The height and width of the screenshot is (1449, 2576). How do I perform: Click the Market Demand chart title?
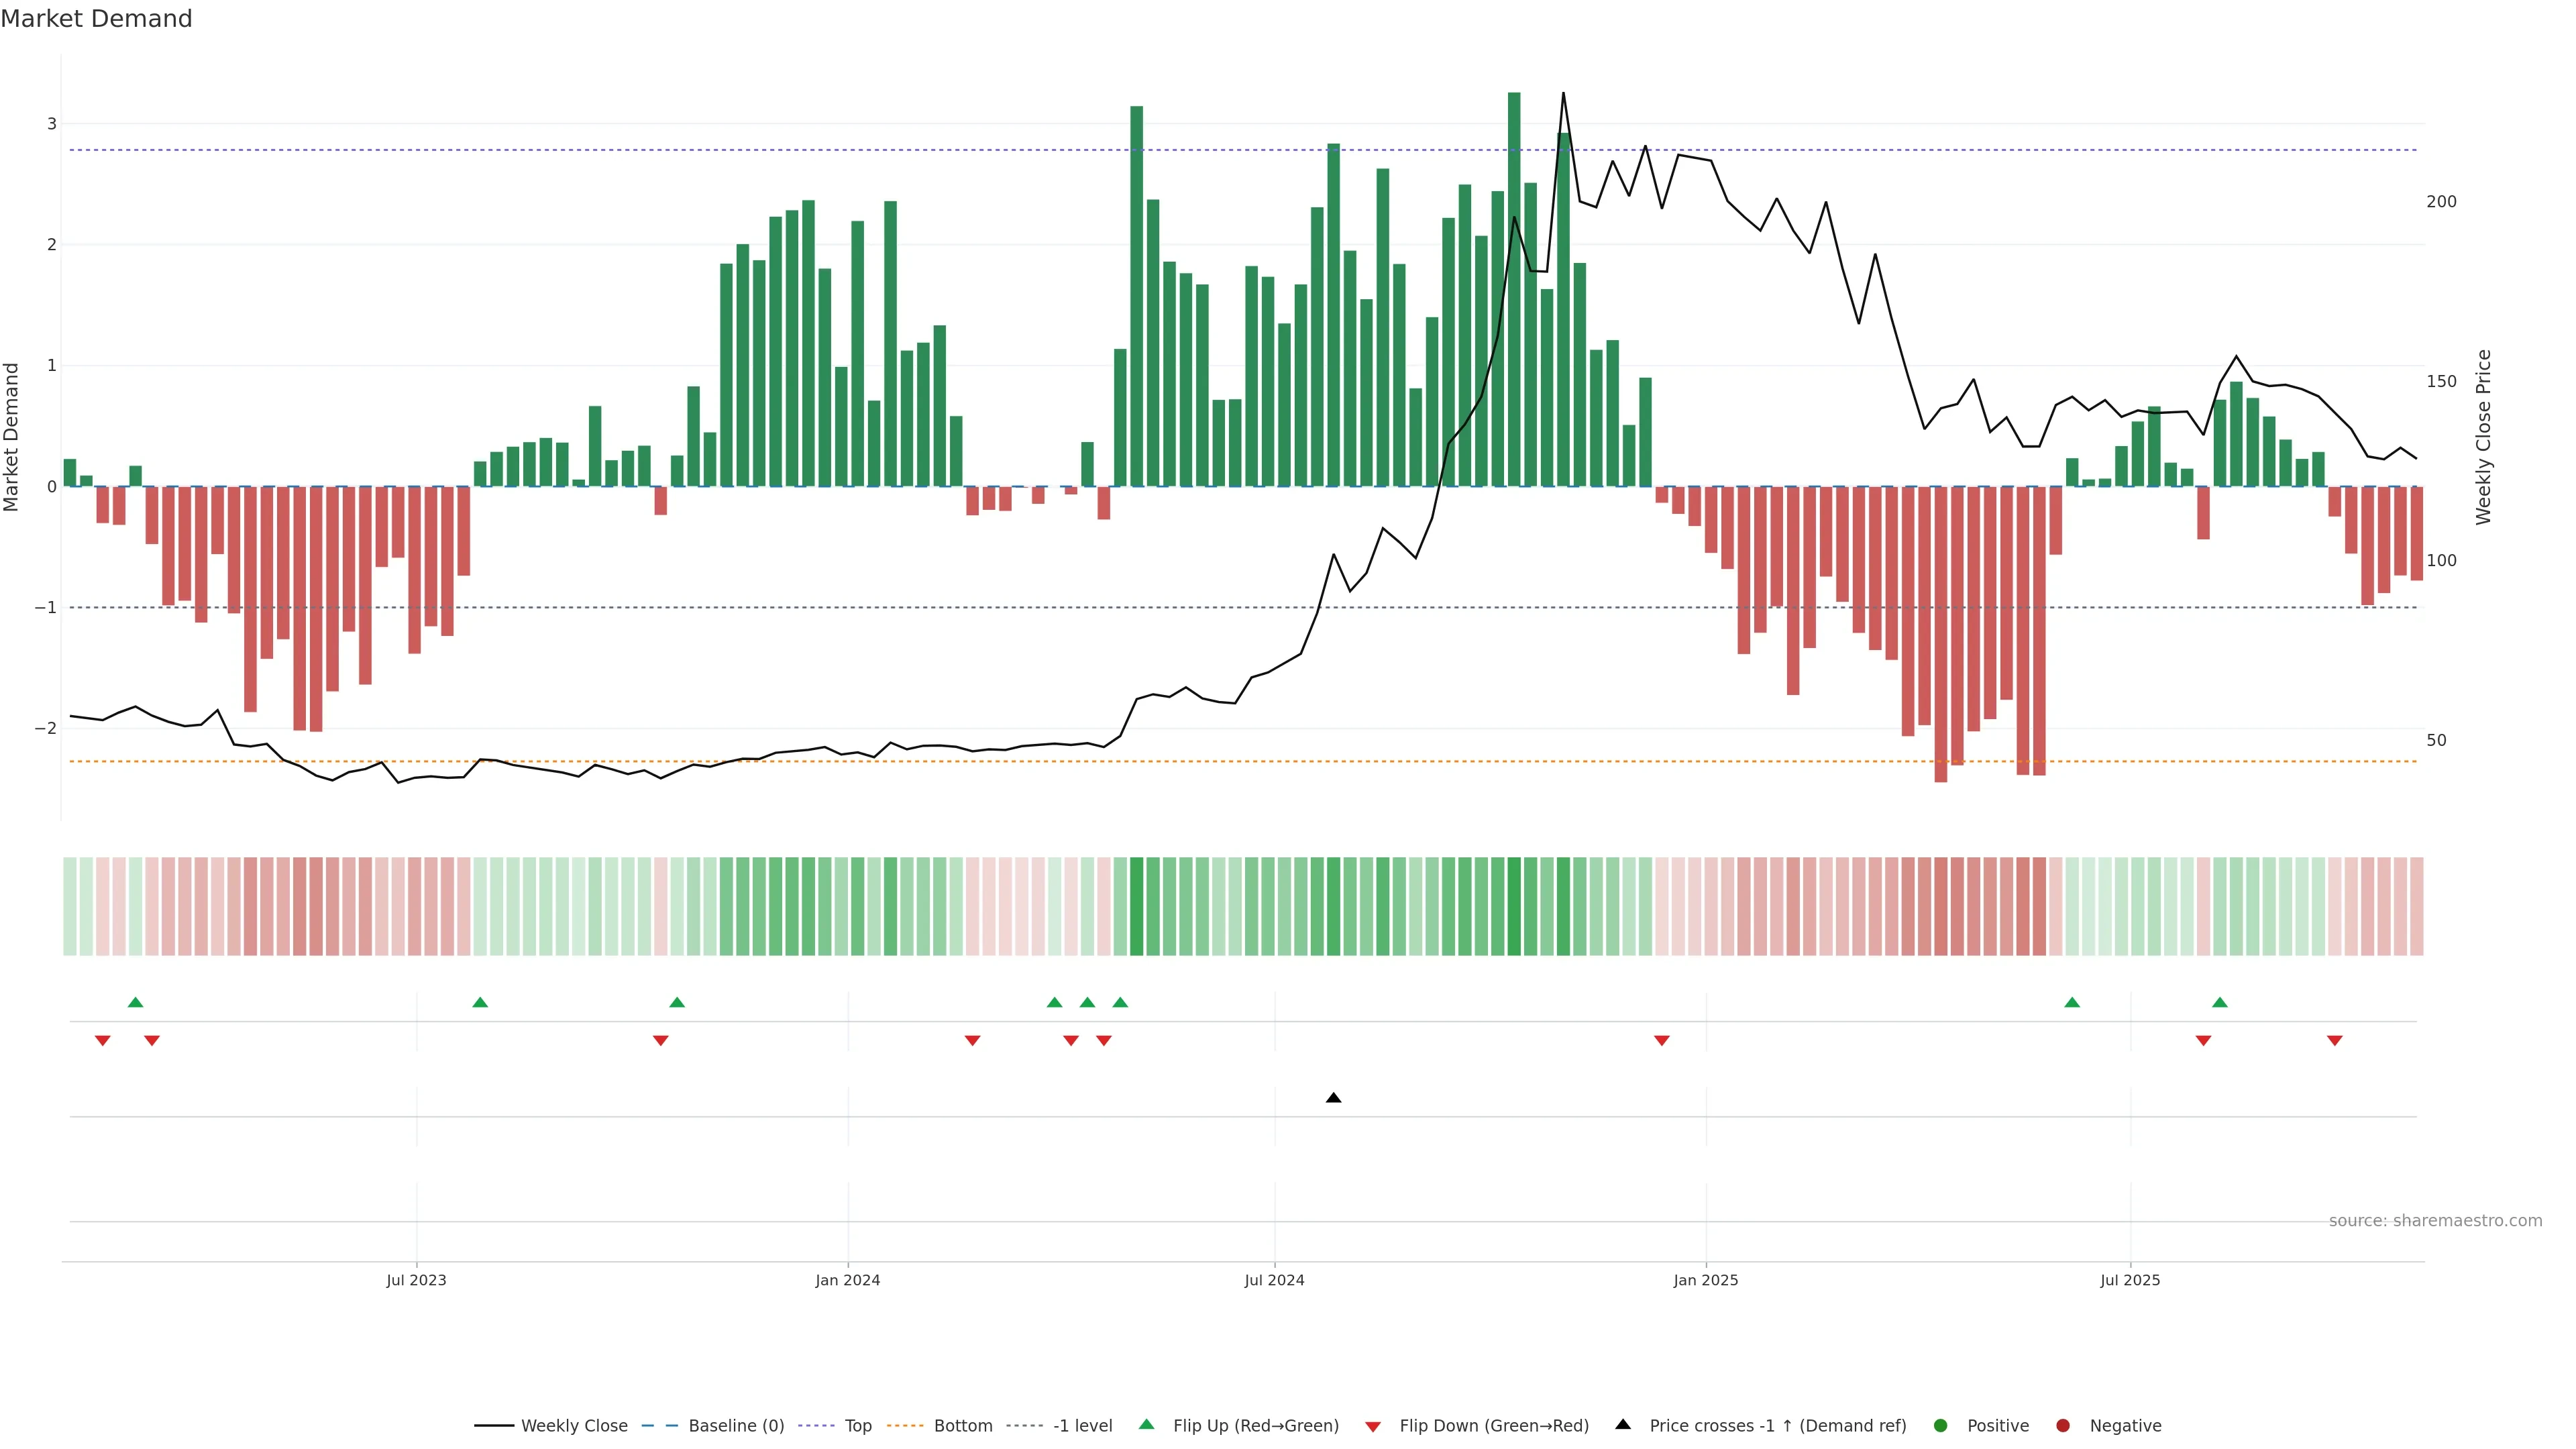96,19
